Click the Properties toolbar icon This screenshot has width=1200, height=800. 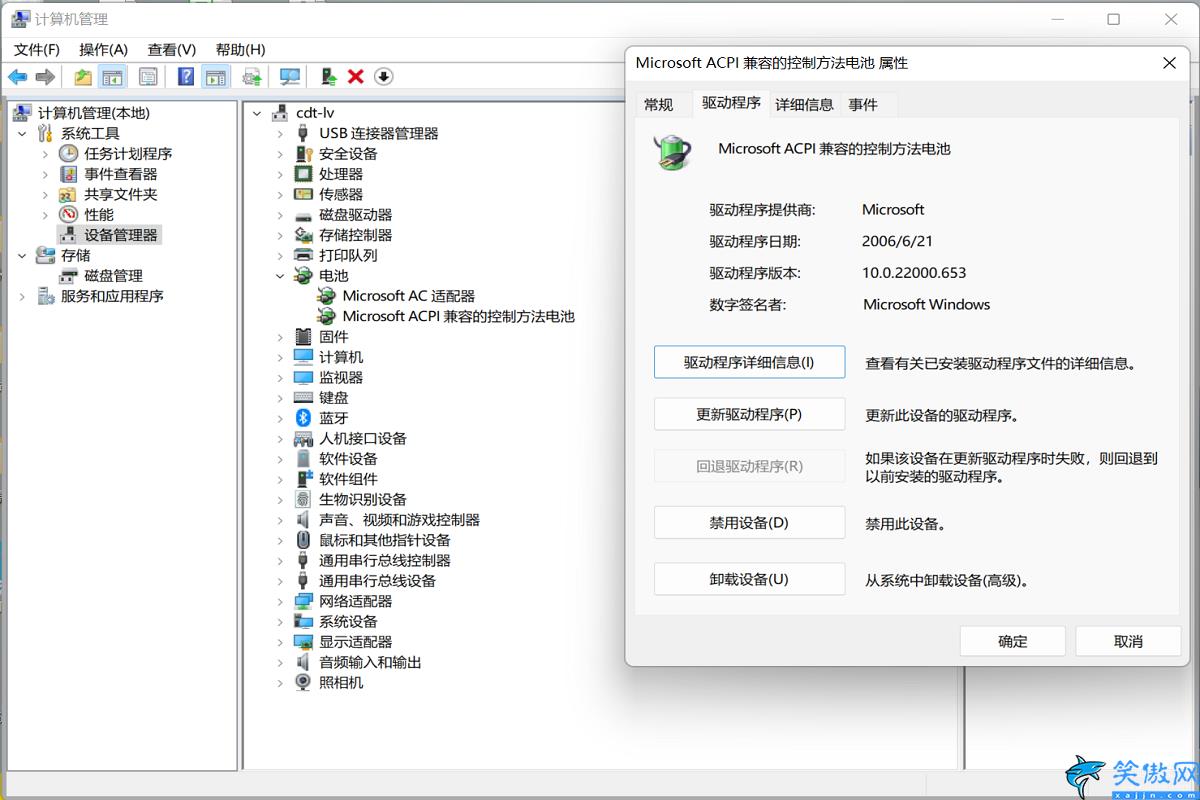(x=148, y=77)
